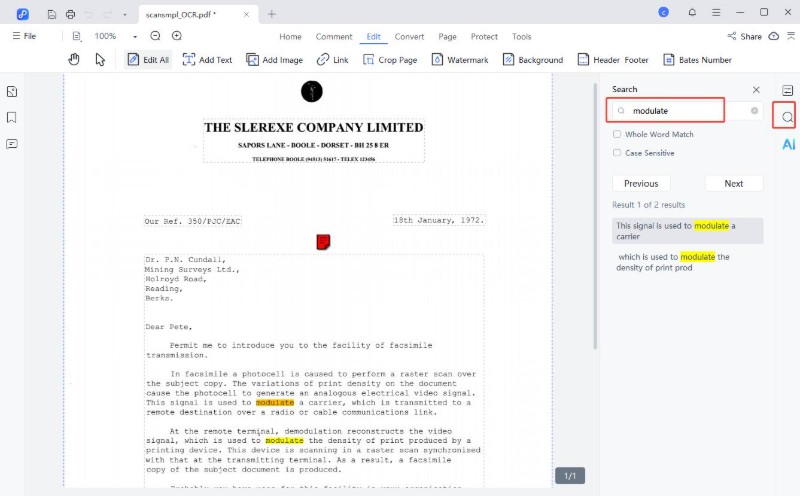Zoom out with the minus icon

(156, 36)
